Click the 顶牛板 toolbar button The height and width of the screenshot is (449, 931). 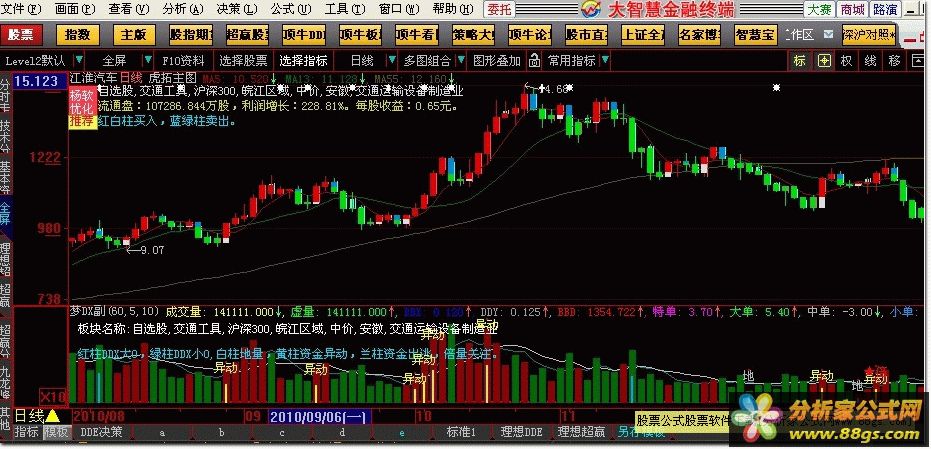point(360,34)
